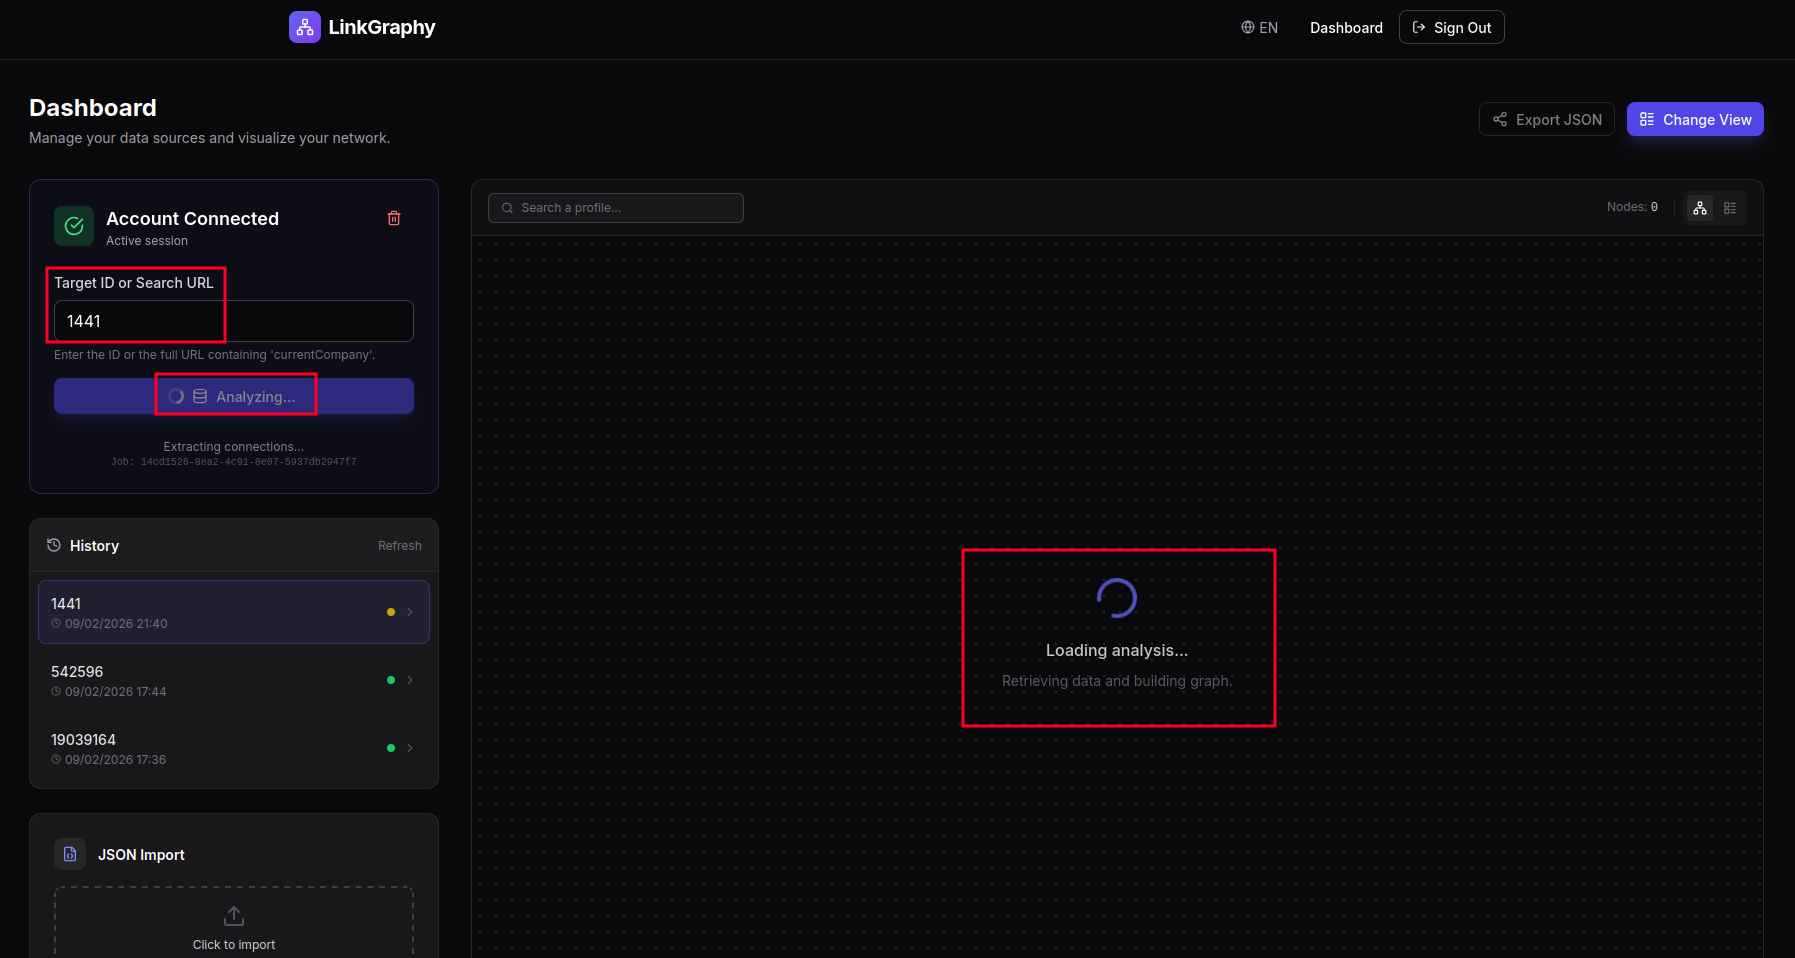This screenshot has width=1795, height=958.
Task: Click the globe icon beside EN
Action: (x=1248, y=27)
